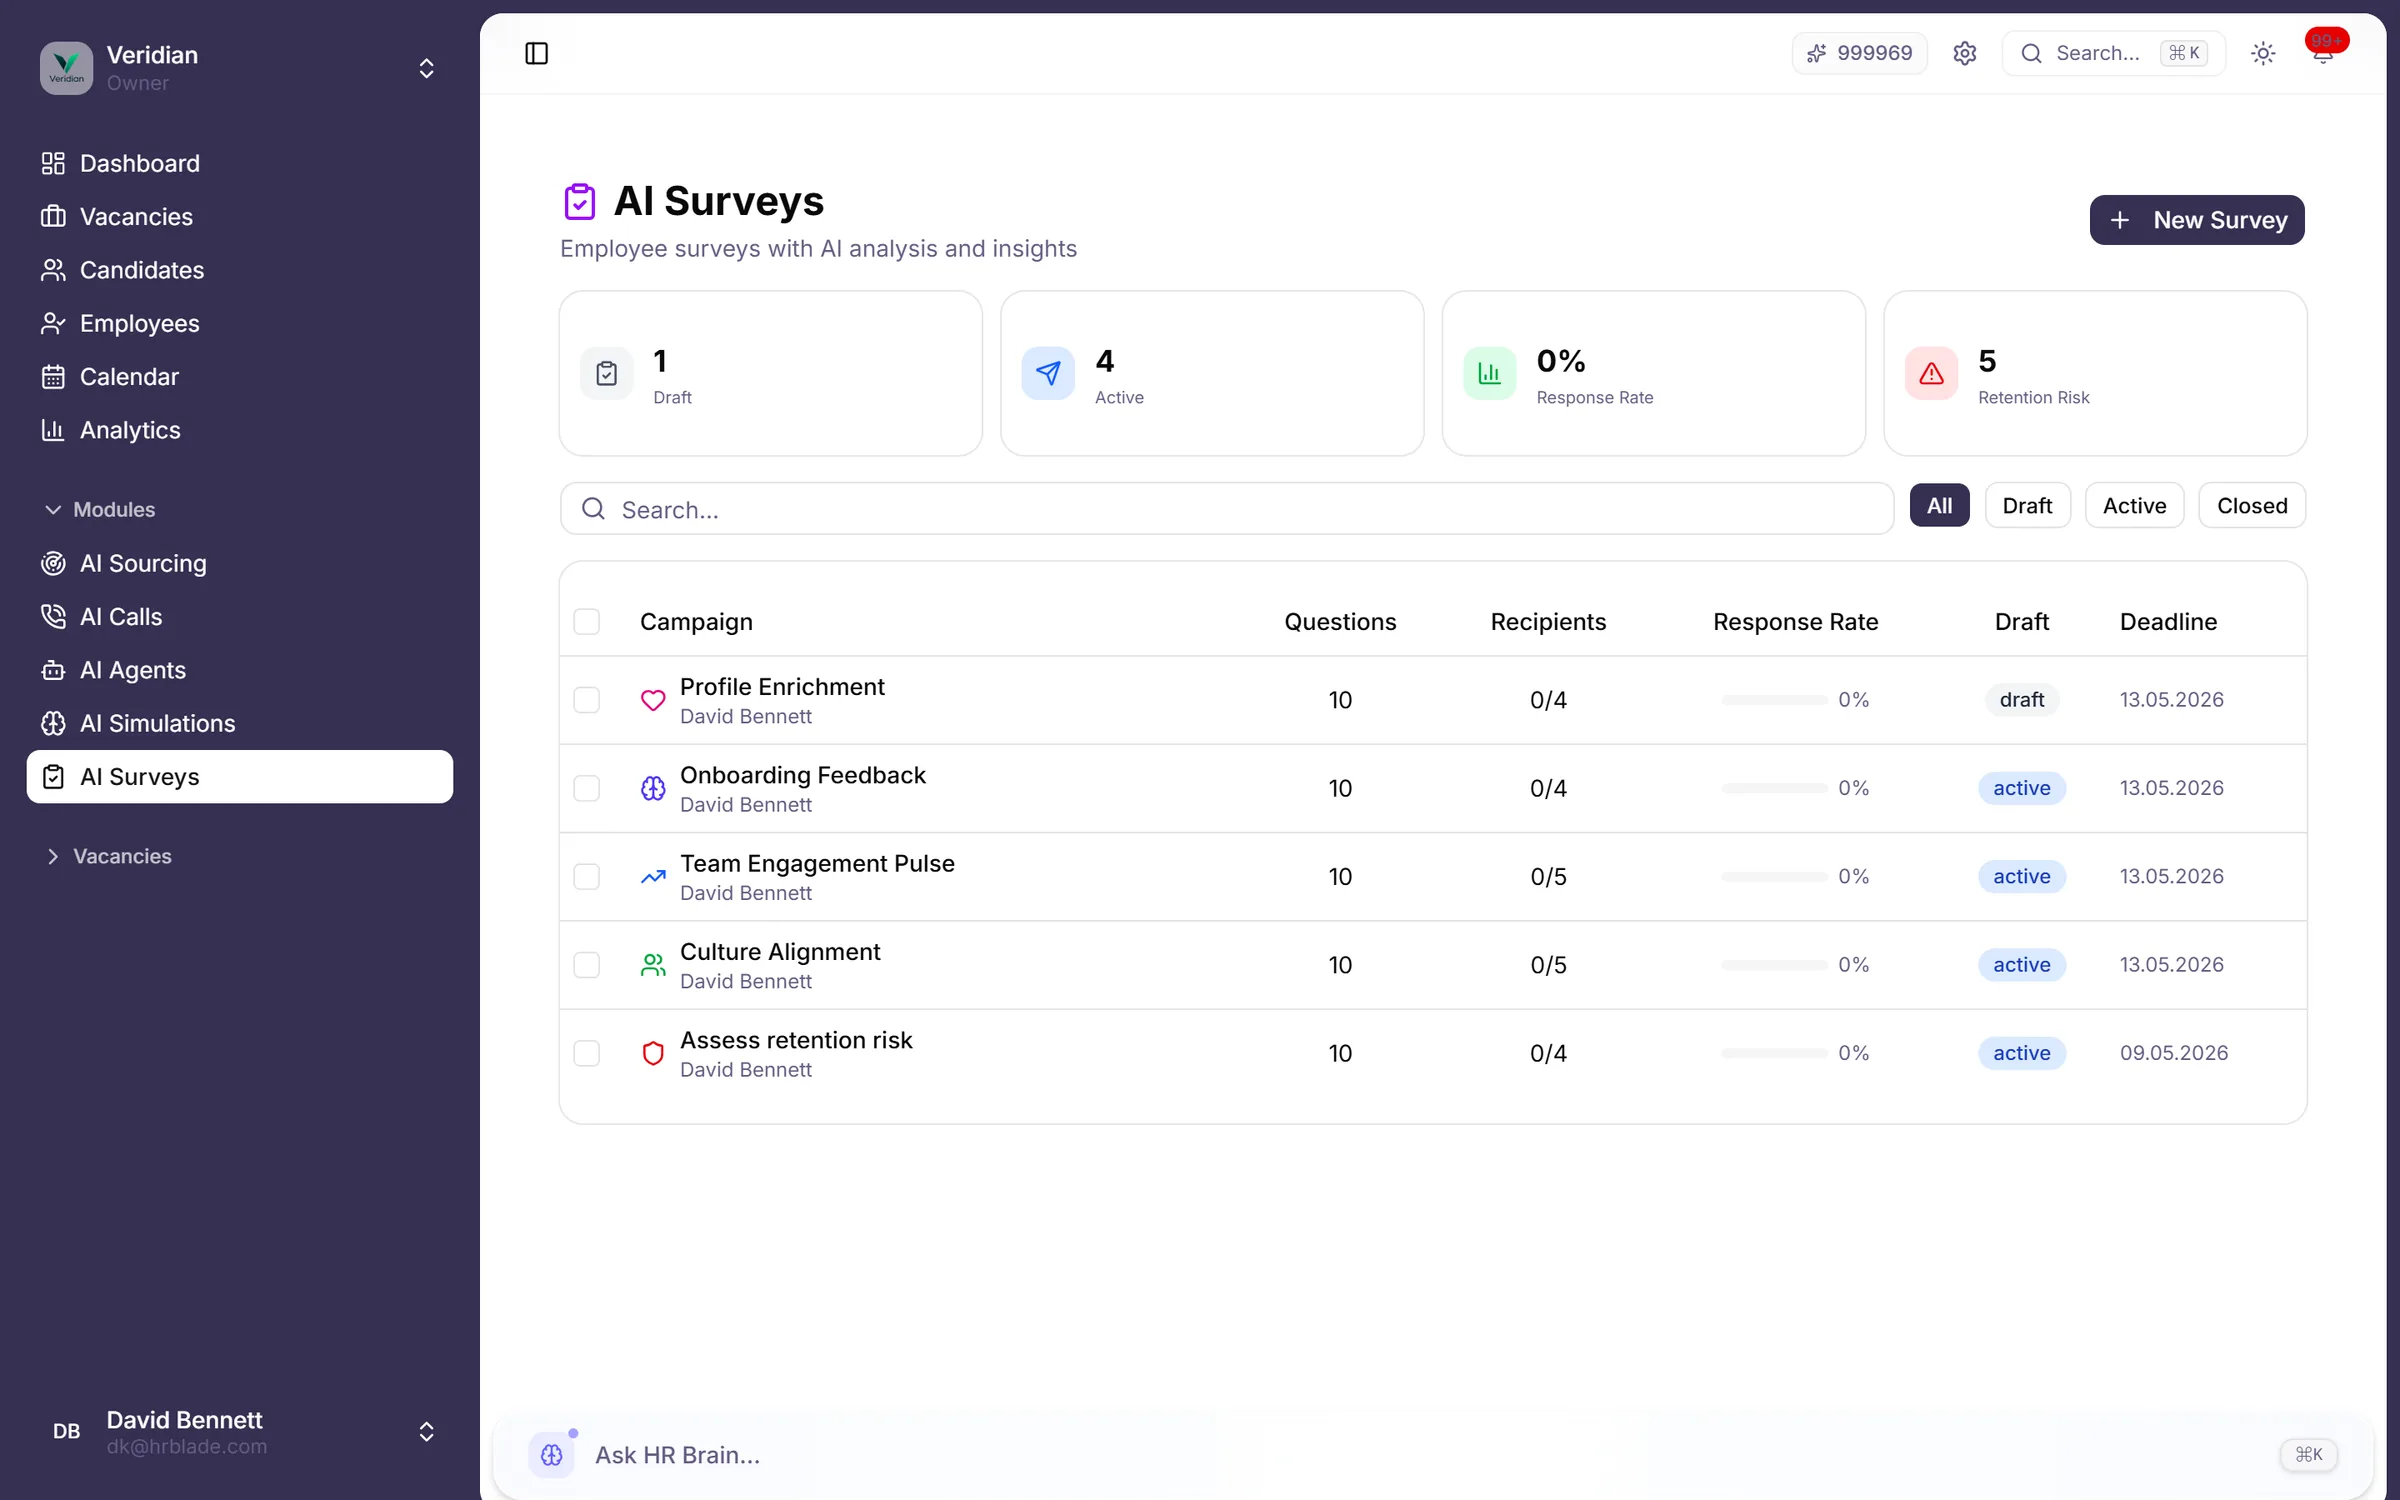The width and height of the screenshot is (2400, 1500).
Task: Create a New Survey
Action: tap(2197, 220)
